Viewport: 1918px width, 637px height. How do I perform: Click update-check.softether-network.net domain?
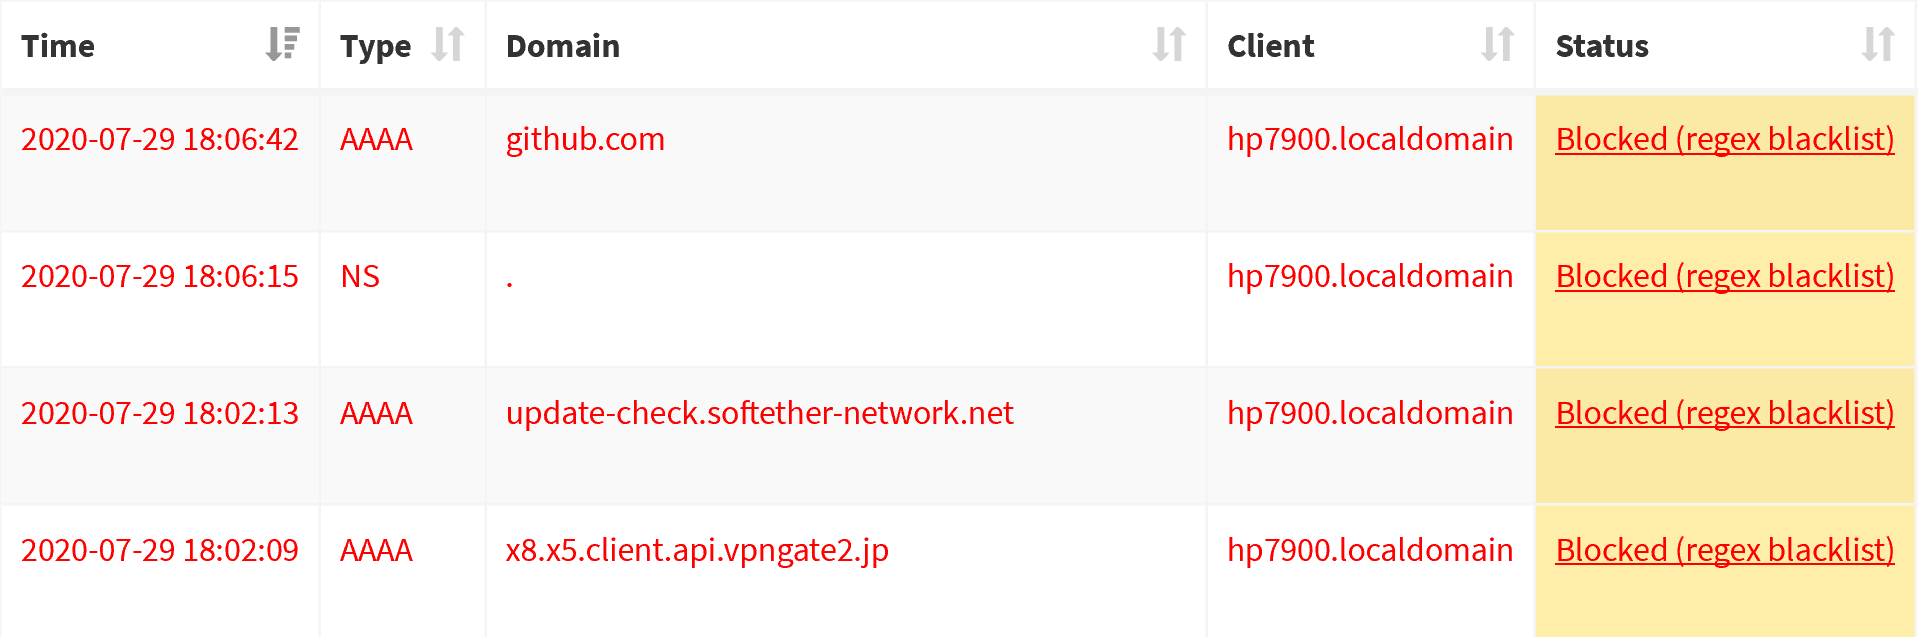point(759,413)
